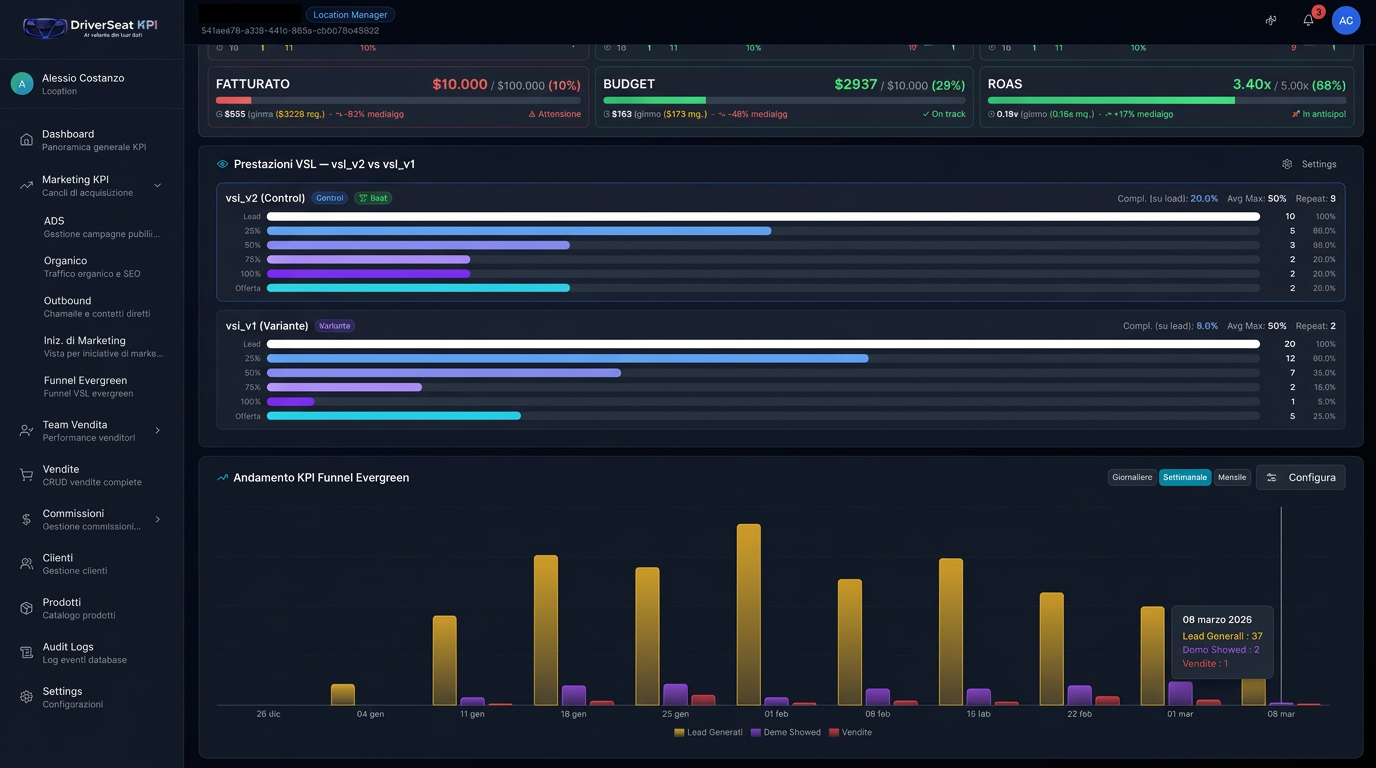1376x768 pixels.
Task: Expand the Commissioni submenu
Action: (x=157, y=519)
